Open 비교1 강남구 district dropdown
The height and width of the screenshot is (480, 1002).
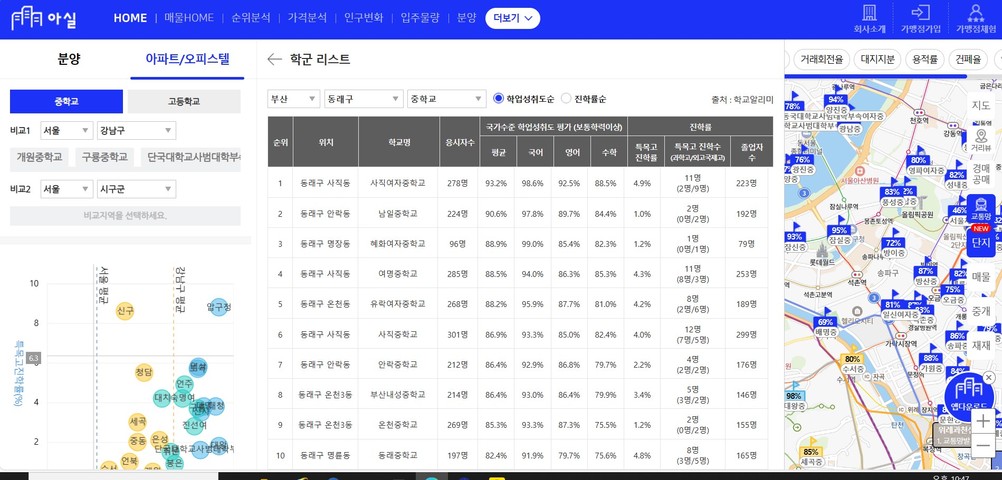137,130
